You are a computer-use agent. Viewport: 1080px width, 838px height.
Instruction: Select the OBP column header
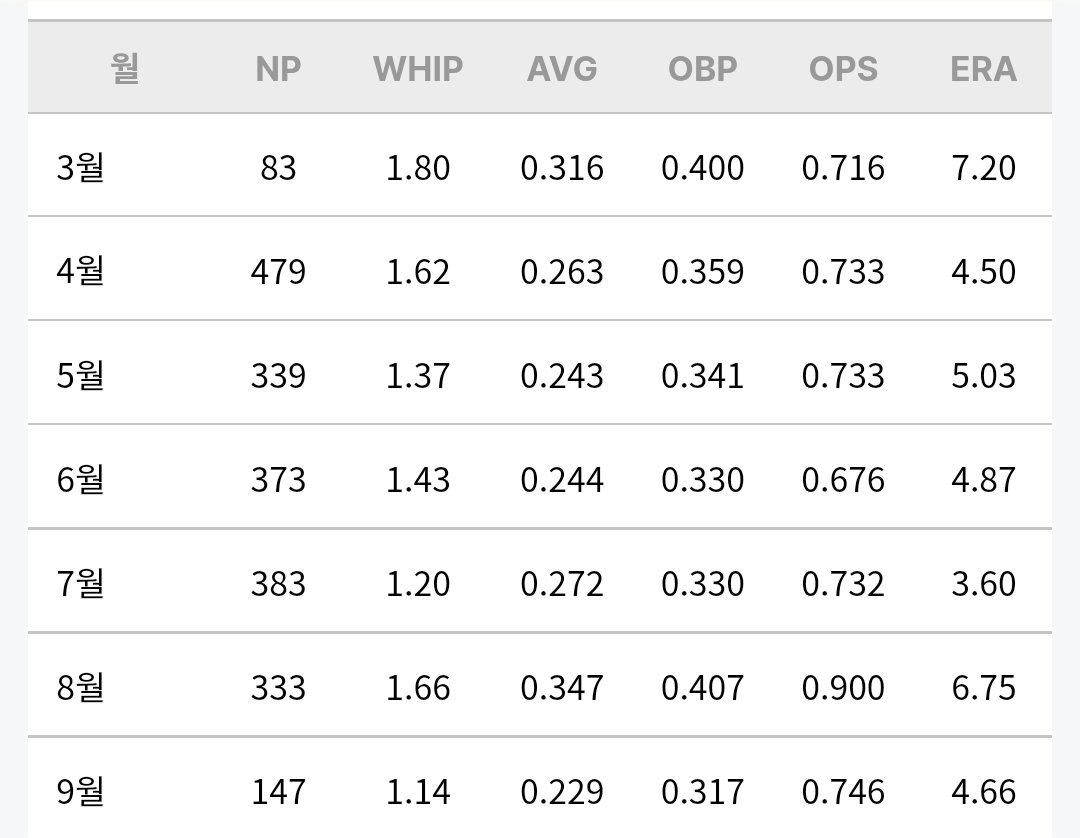(703, 69)
